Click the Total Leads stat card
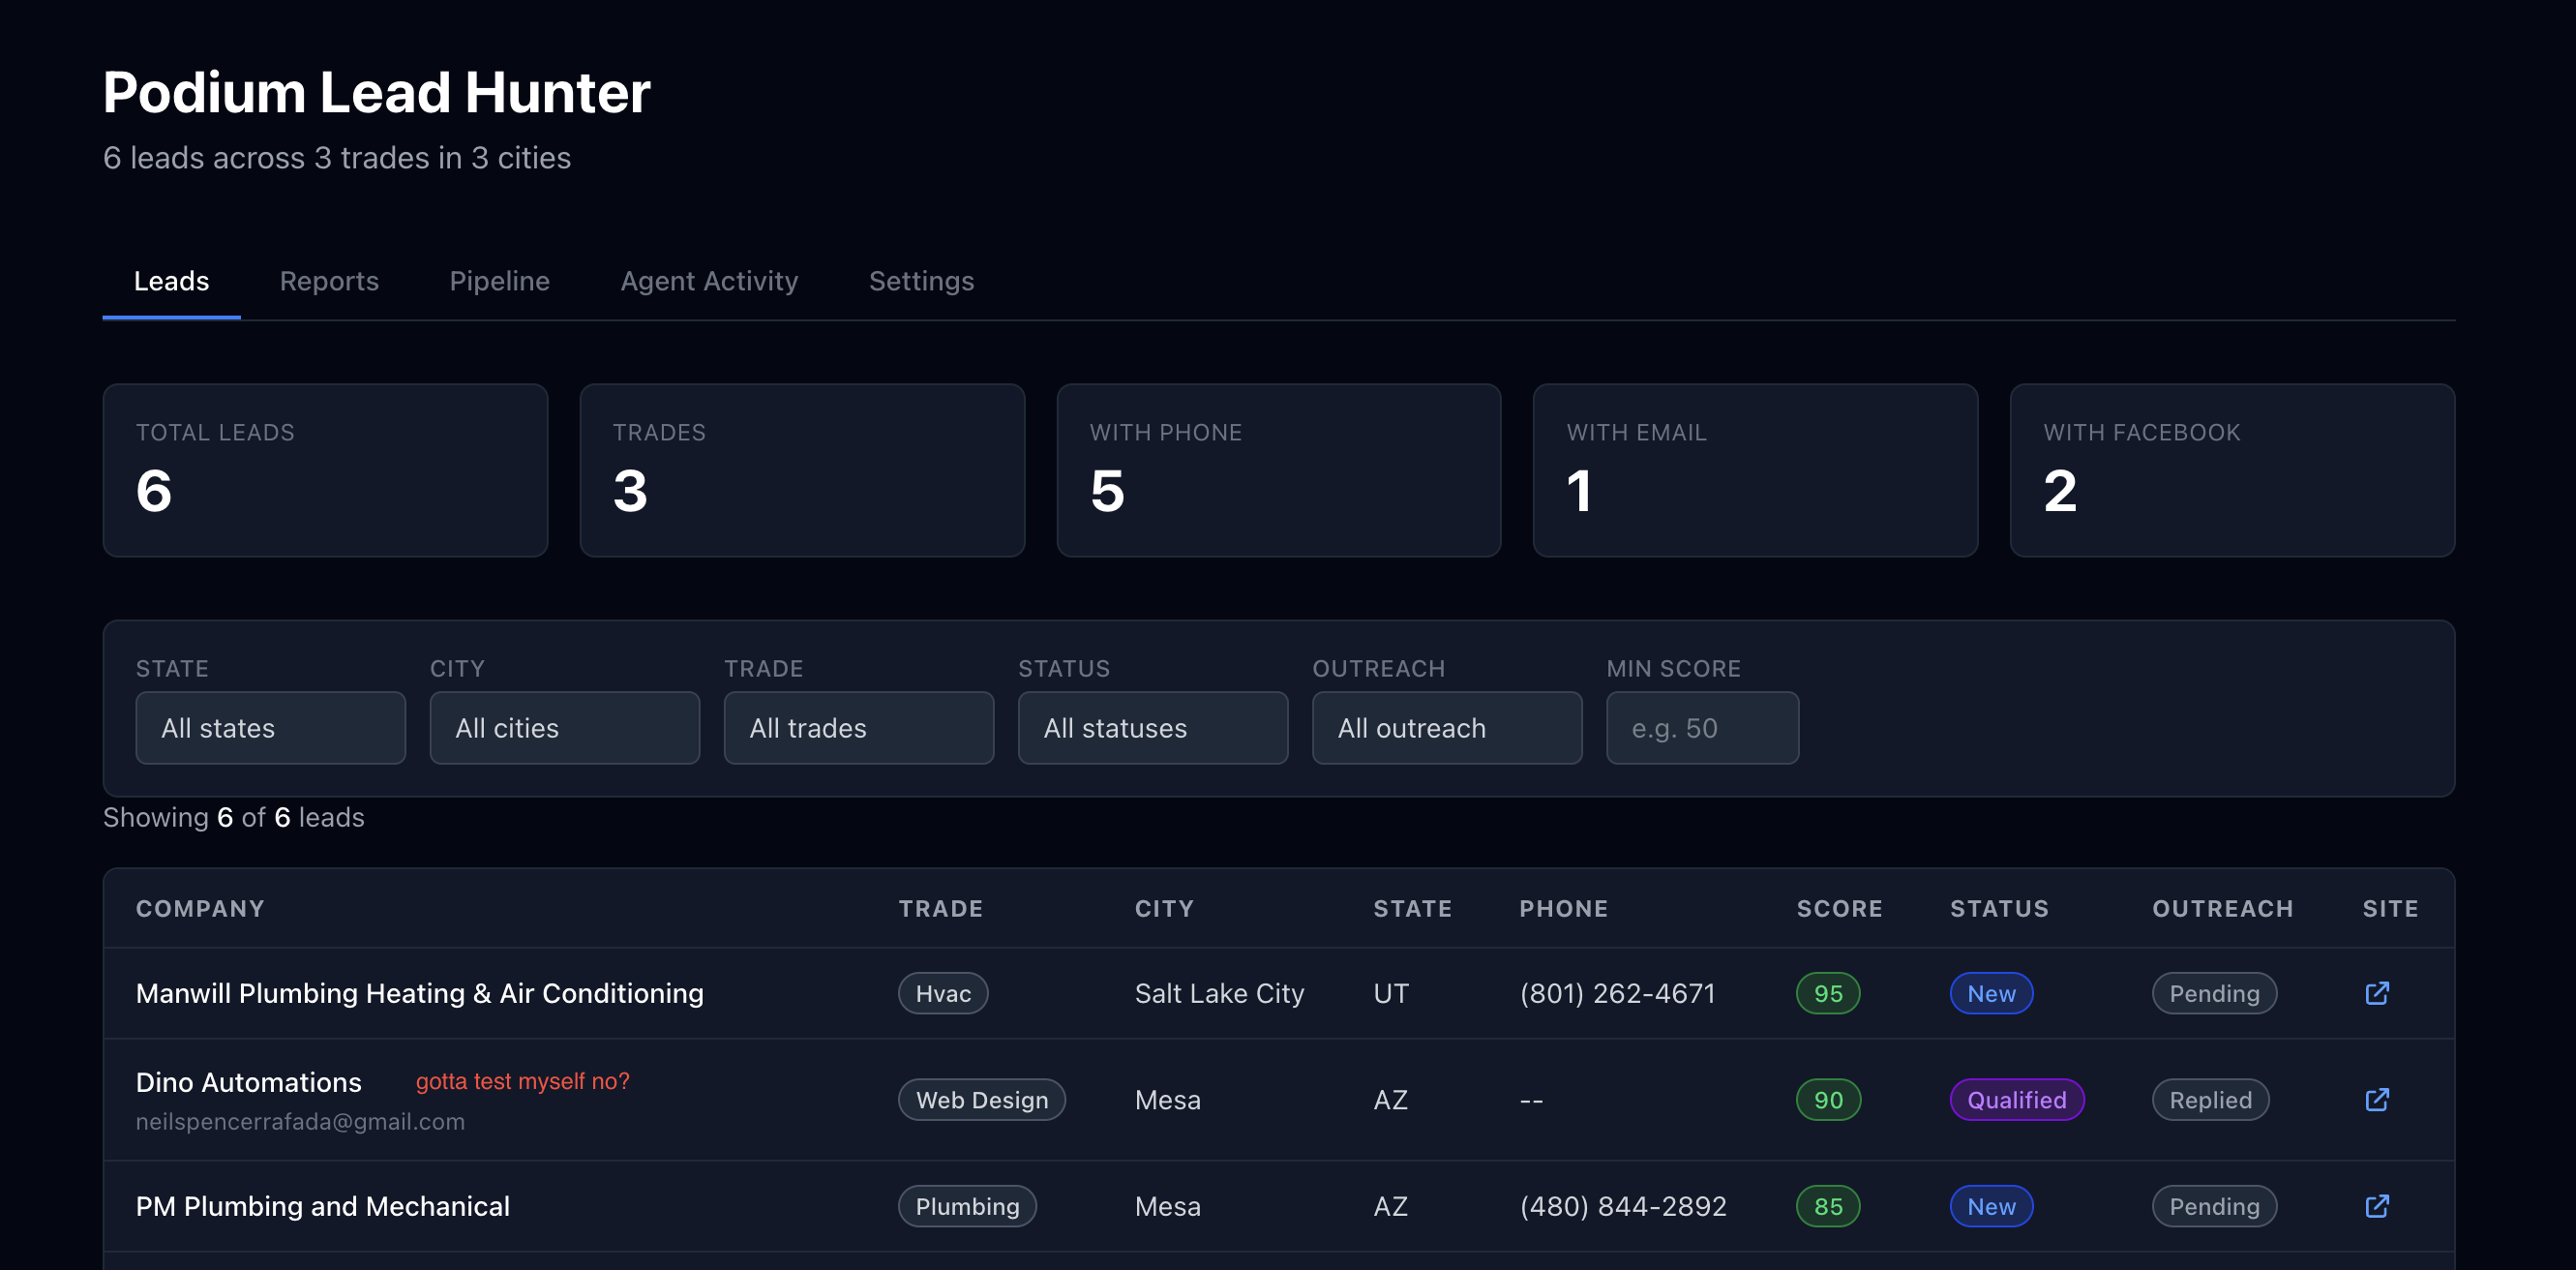 pos(326,470)
